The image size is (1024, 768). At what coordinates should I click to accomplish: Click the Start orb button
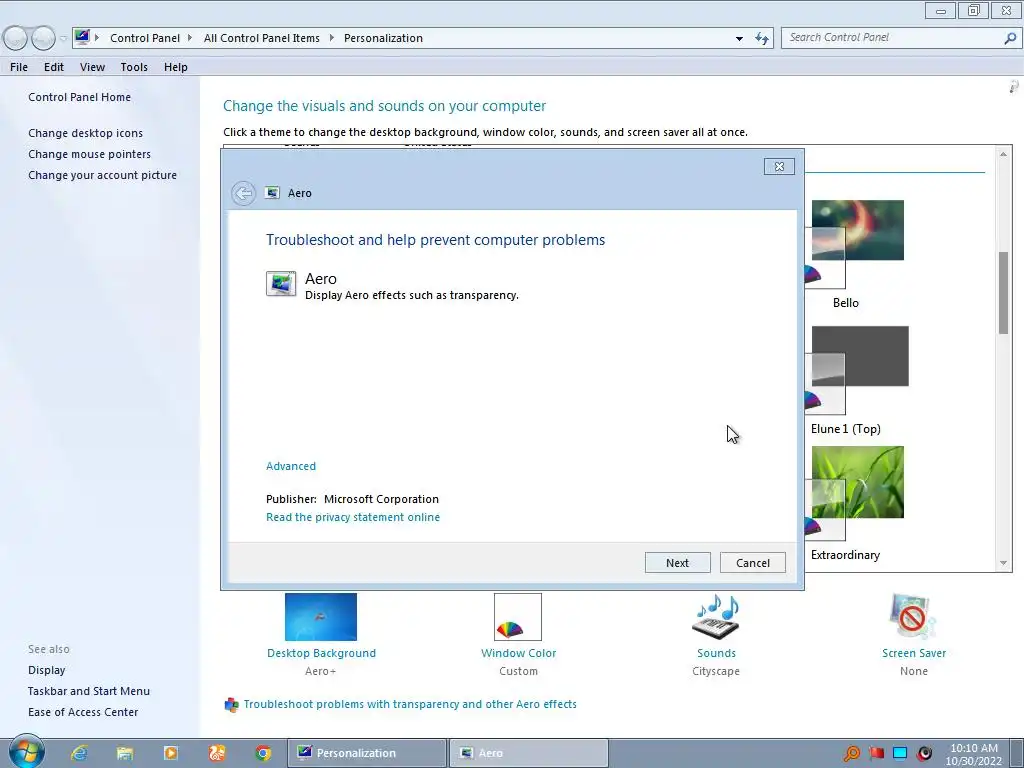[x=25, y=752]
